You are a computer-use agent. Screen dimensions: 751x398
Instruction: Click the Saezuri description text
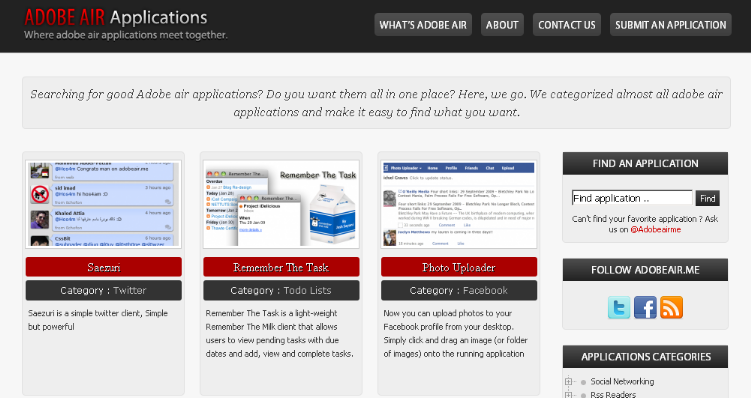click(98, 320)
